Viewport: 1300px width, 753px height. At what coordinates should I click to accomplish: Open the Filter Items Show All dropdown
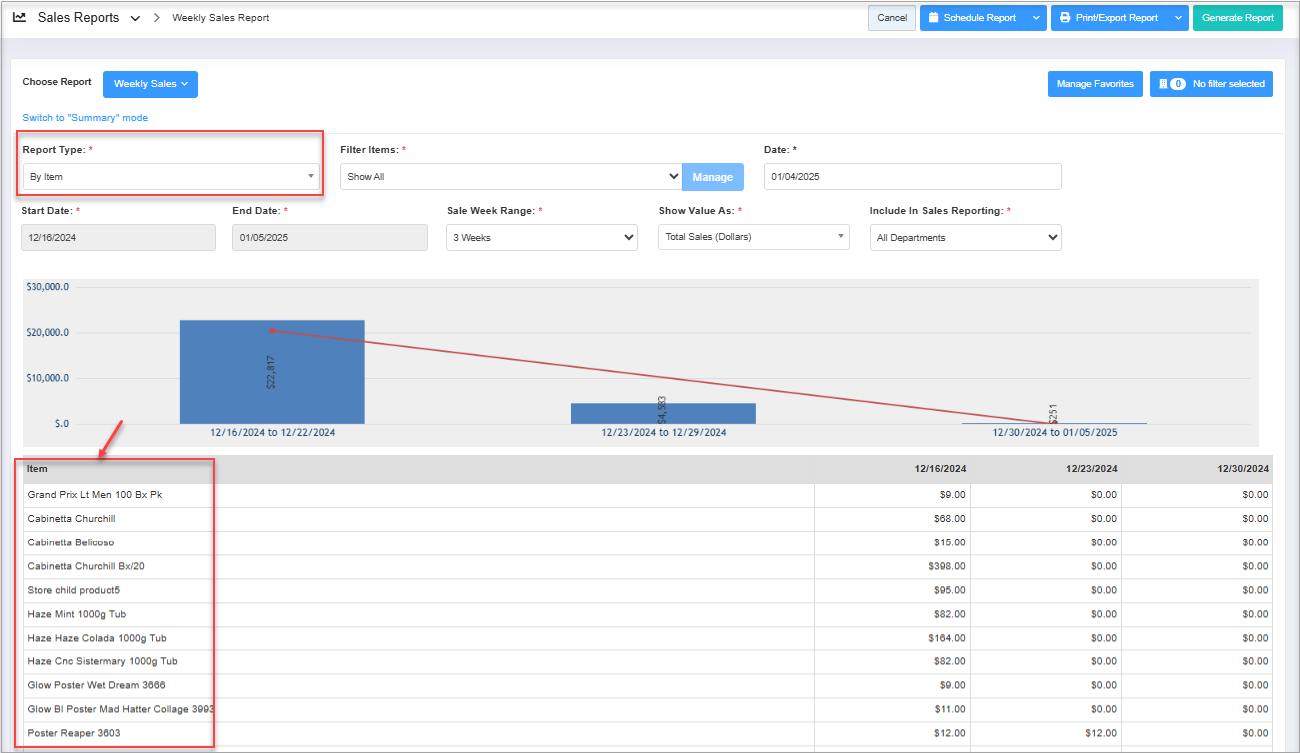[x=511, y=177]
